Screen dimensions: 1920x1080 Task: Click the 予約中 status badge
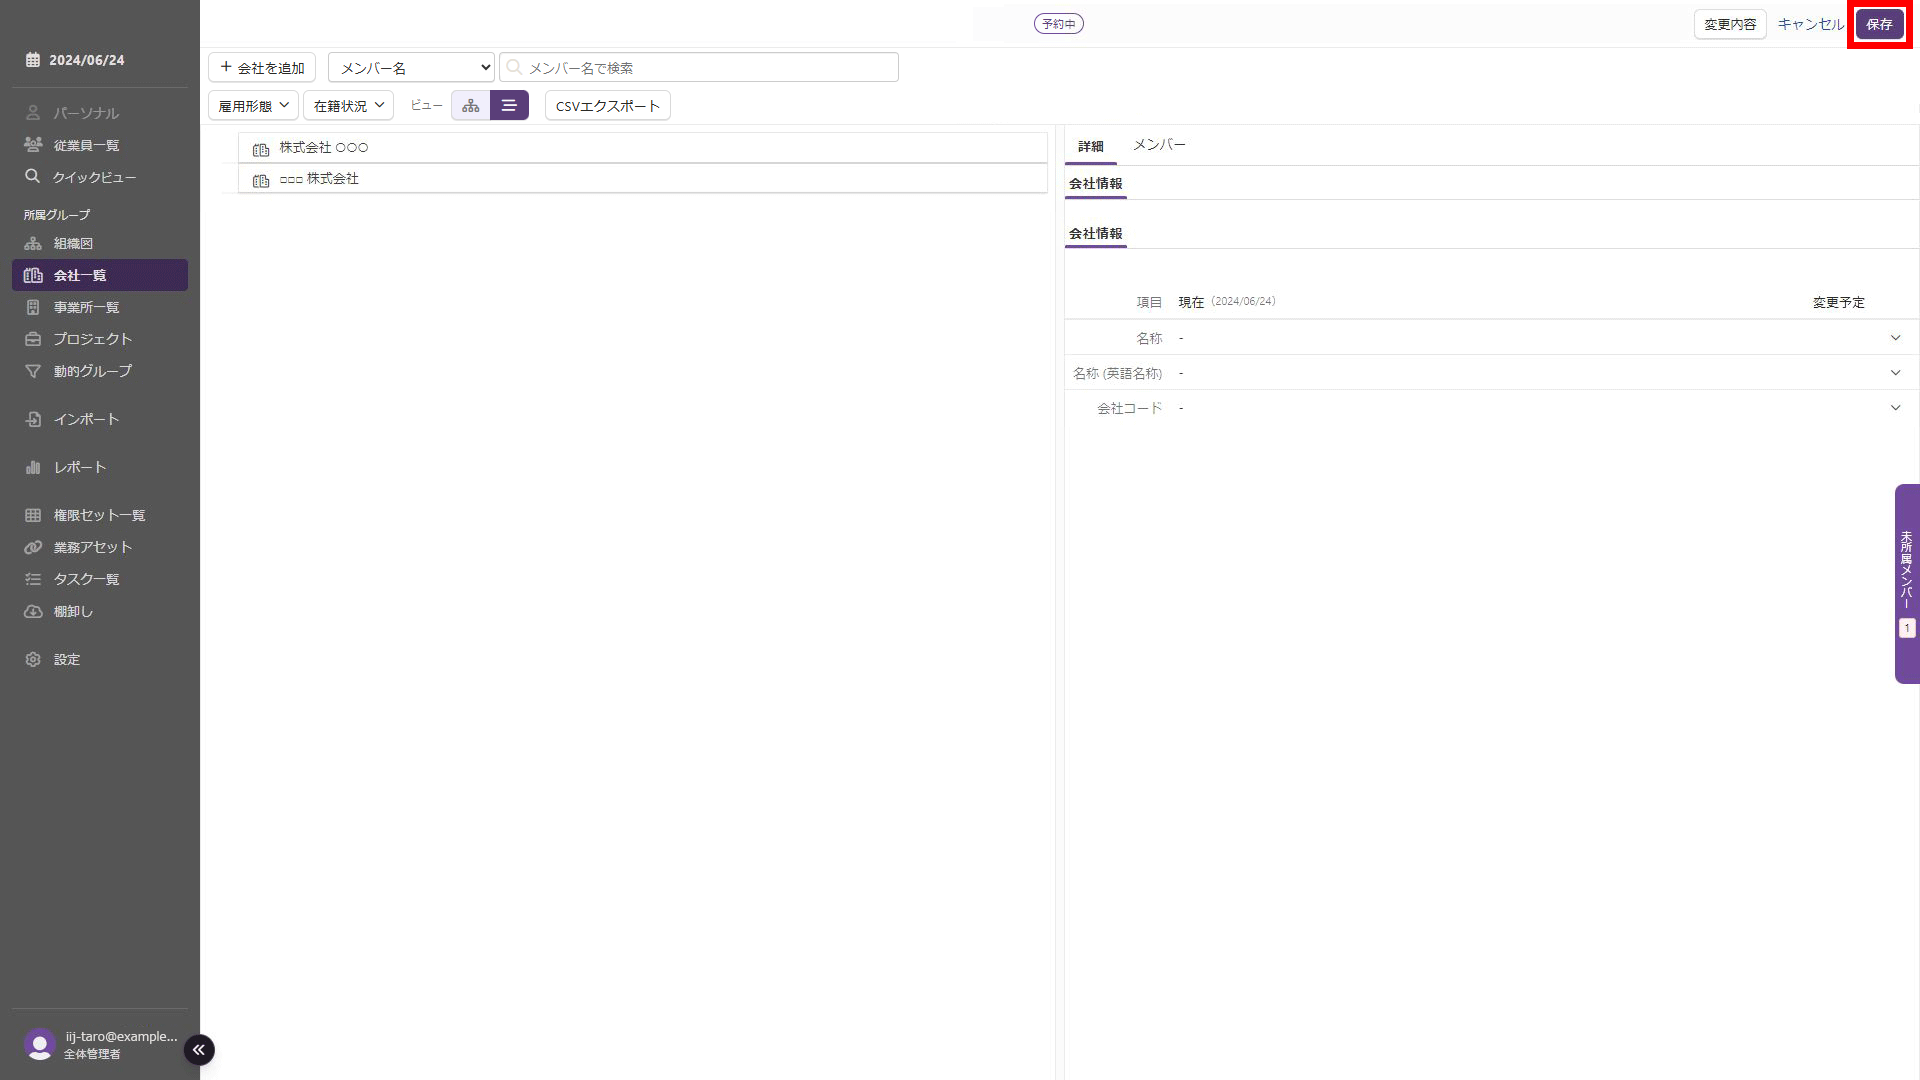point(1059,23)
